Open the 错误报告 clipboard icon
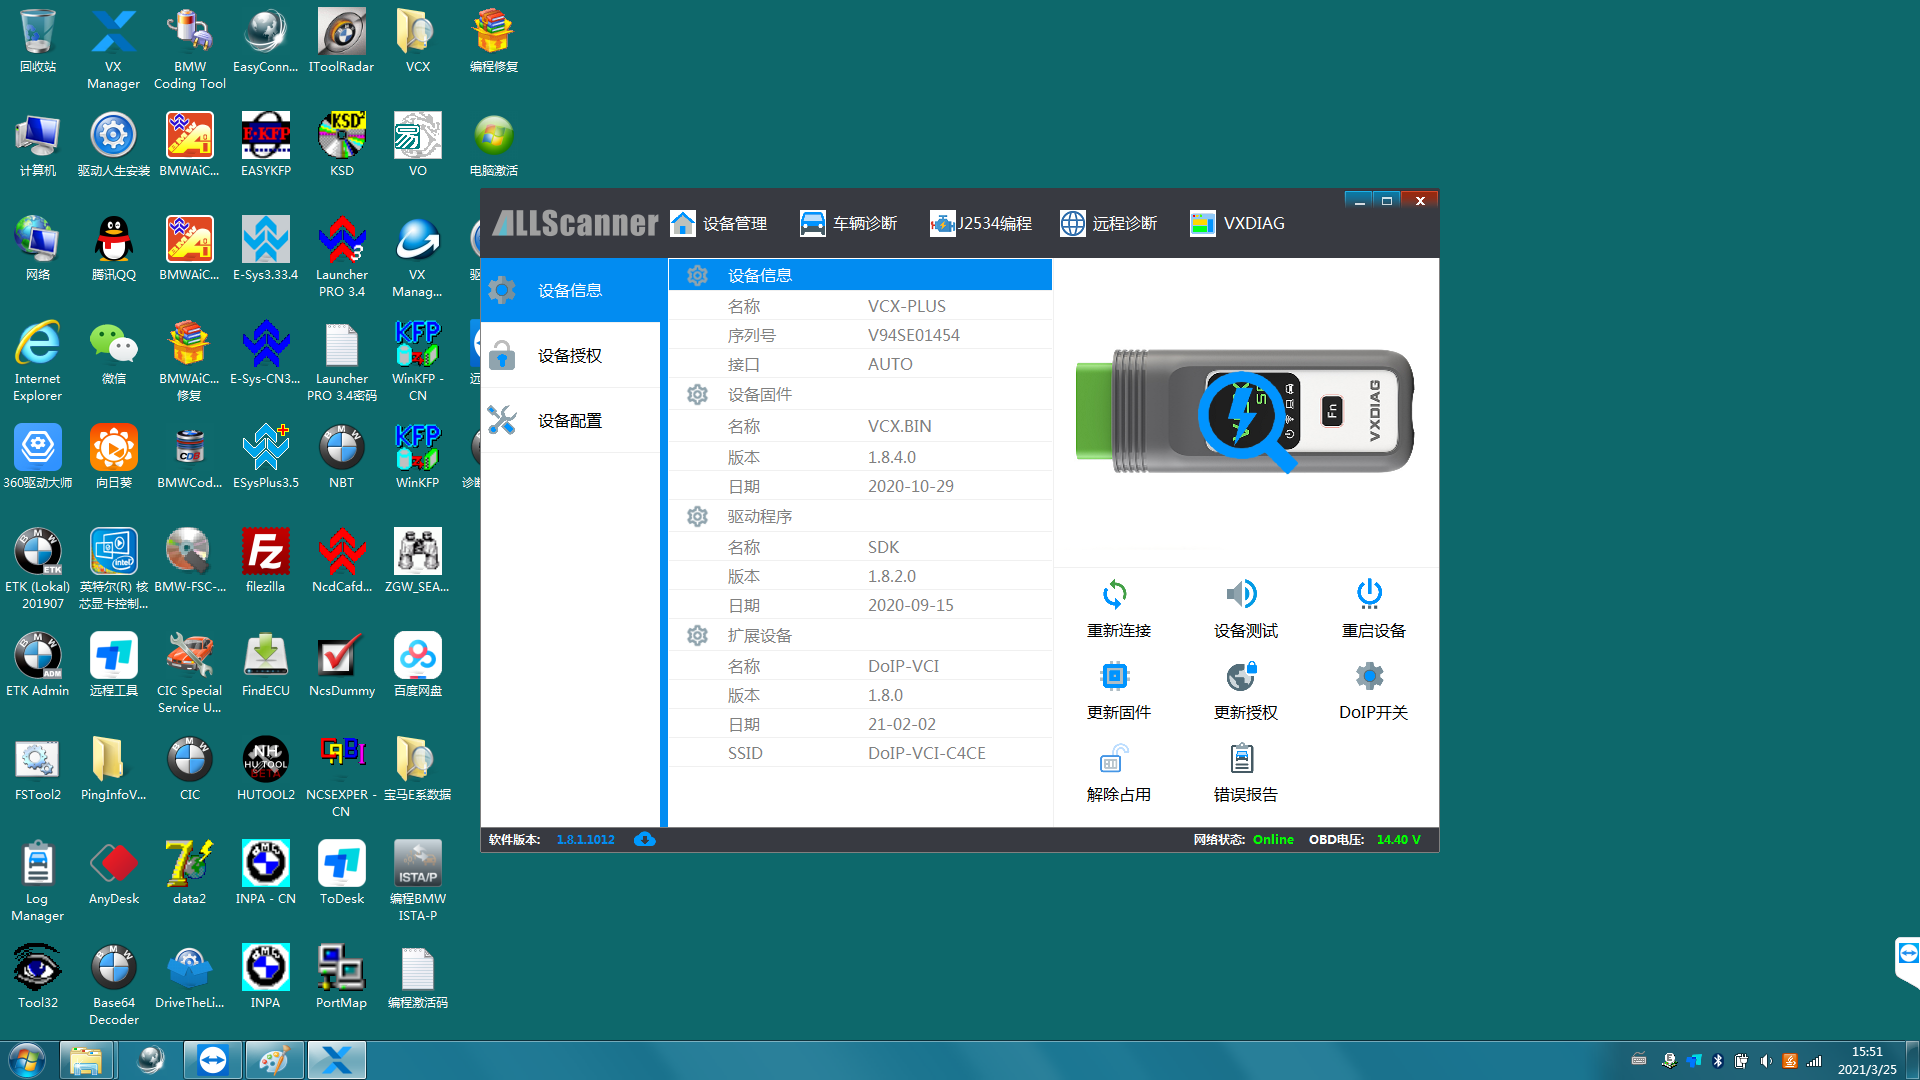Image resolution: width=1920 pixels, height=1080 pixels. coord(1242,758)
